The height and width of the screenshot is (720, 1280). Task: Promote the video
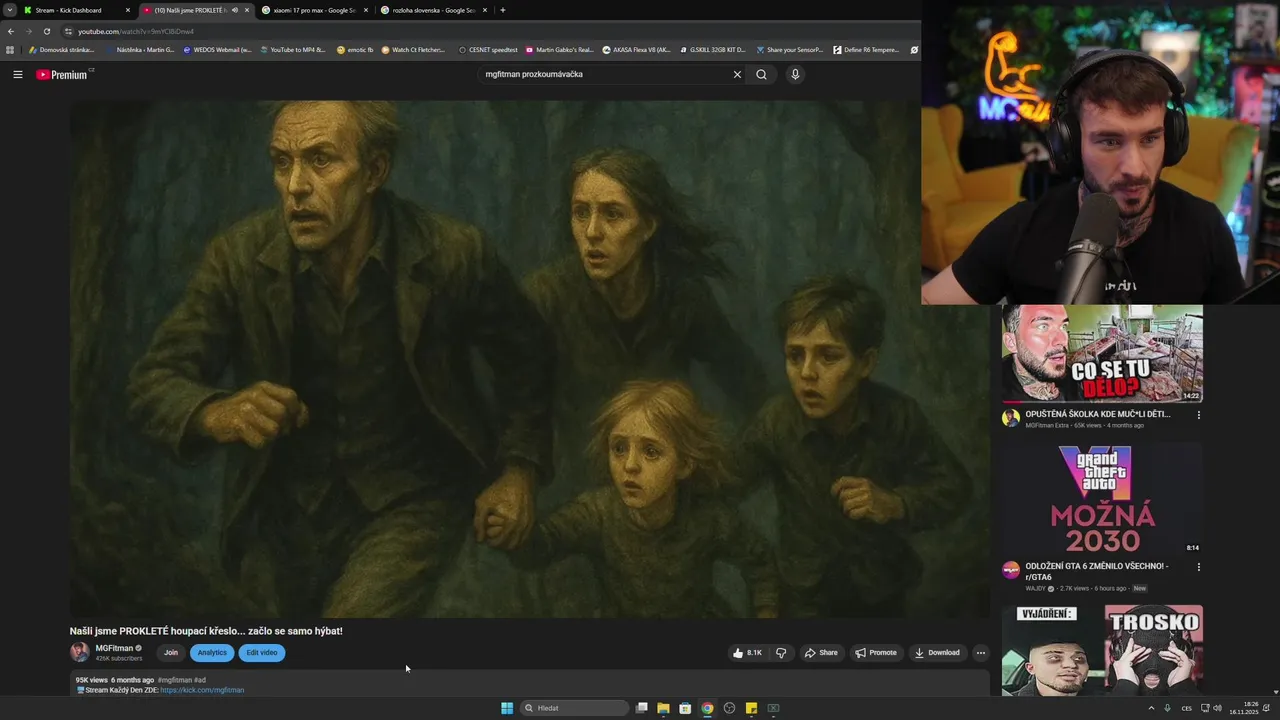(876, 653)
